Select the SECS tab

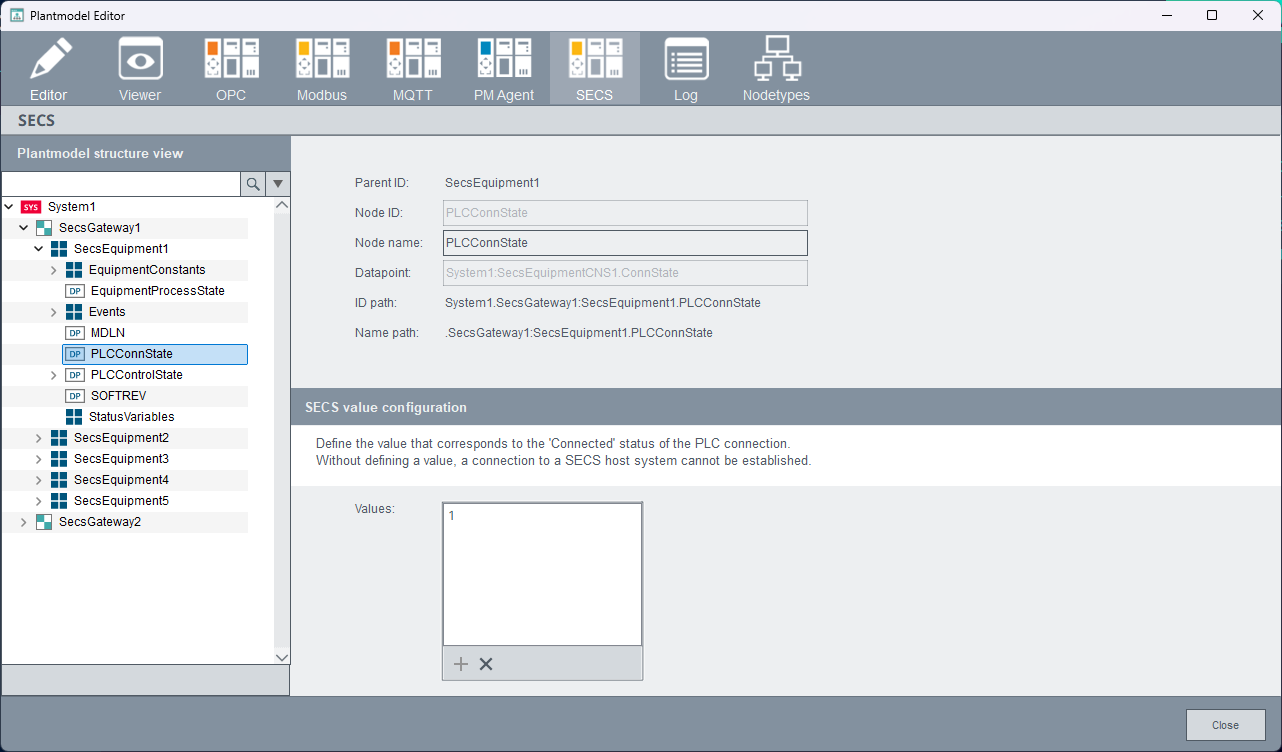[x=594, y=68]
